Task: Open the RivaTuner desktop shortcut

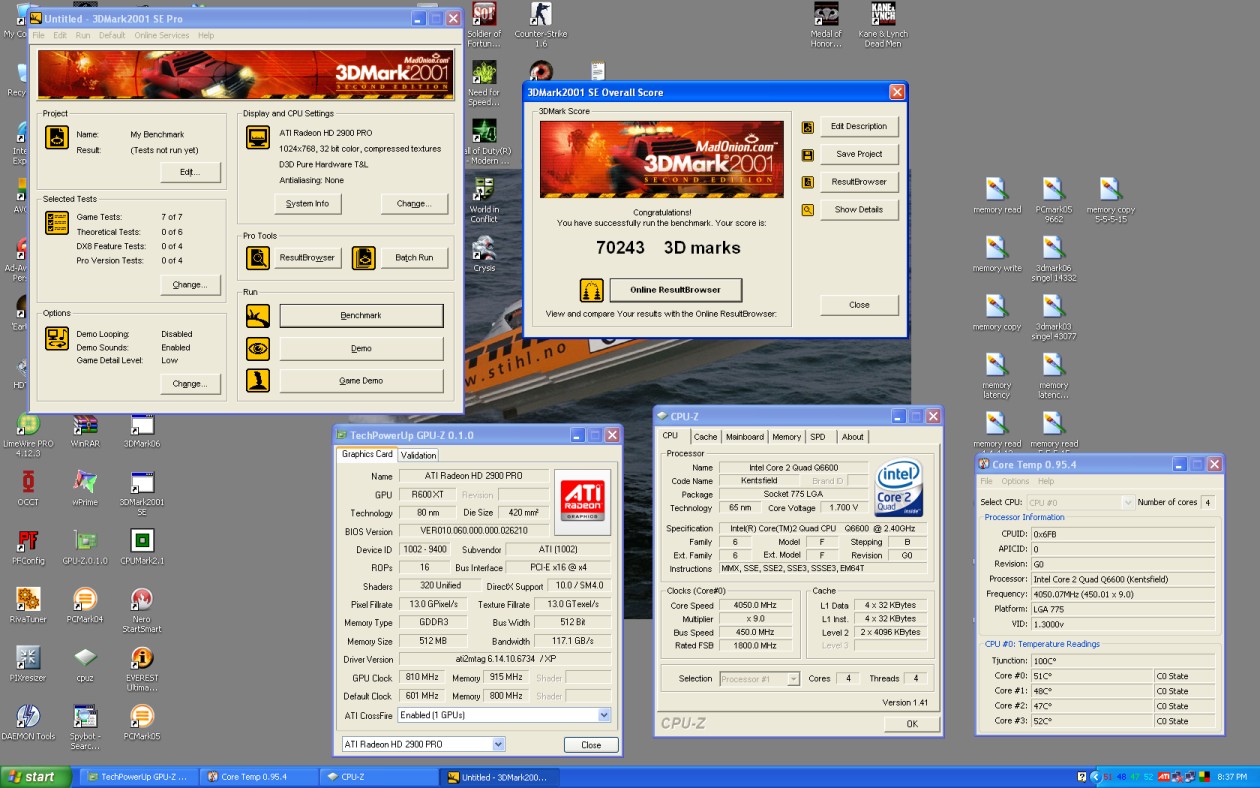Action: tap(28, 605)
